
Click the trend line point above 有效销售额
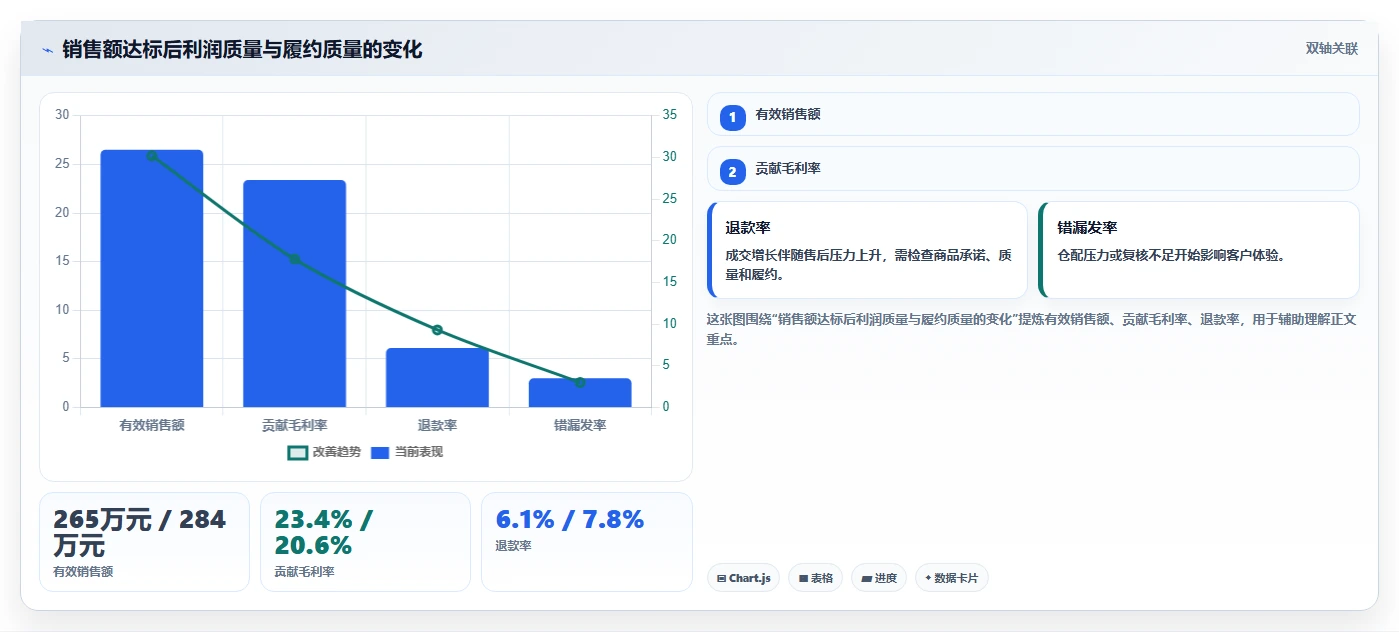(152, 156)
